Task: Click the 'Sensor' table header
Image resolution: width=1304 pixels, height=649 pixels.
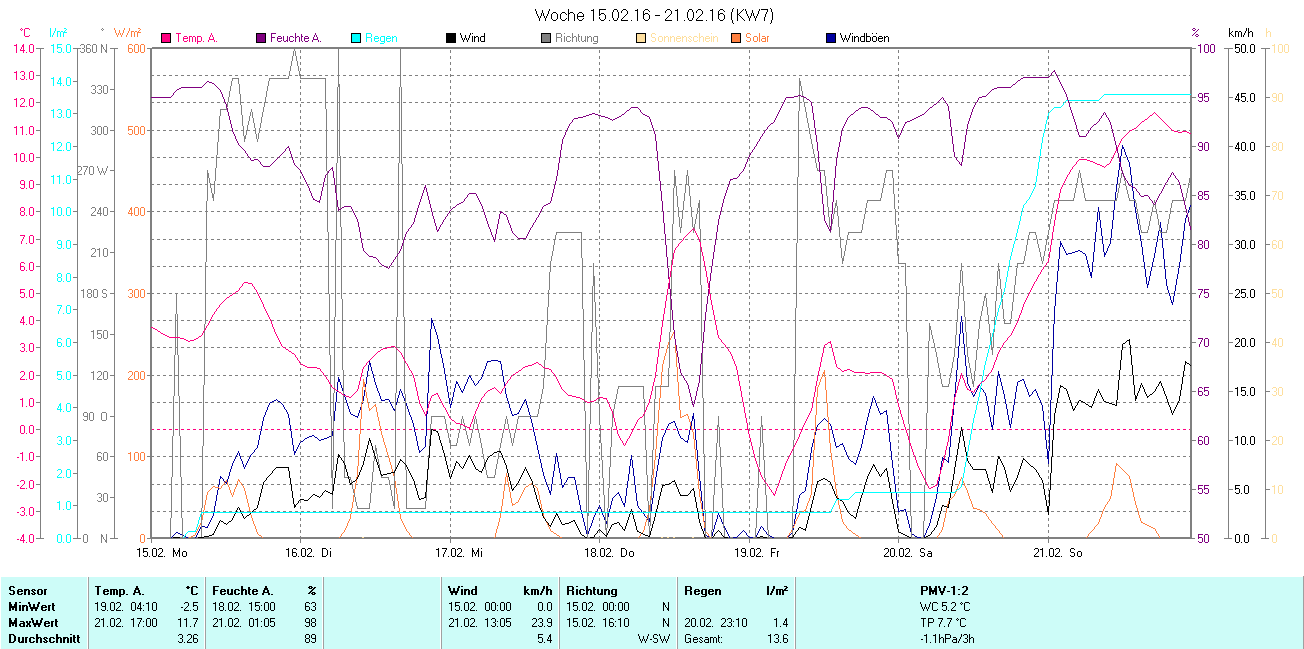Action: [27, 591]
